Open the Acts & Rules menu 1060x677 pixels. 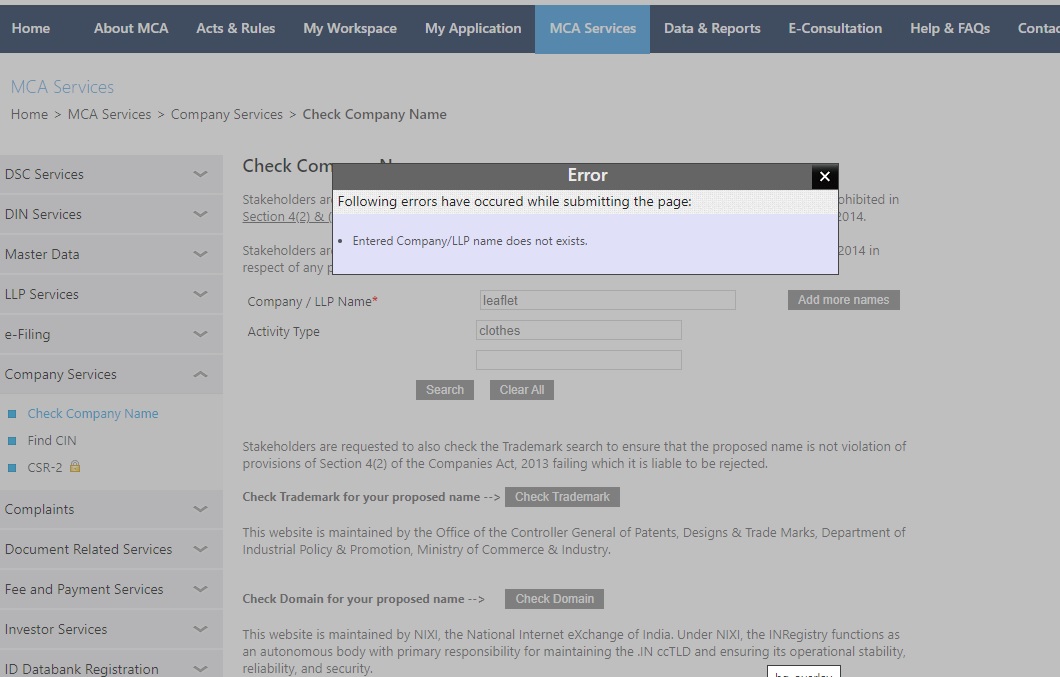click(x=235, y=28)
